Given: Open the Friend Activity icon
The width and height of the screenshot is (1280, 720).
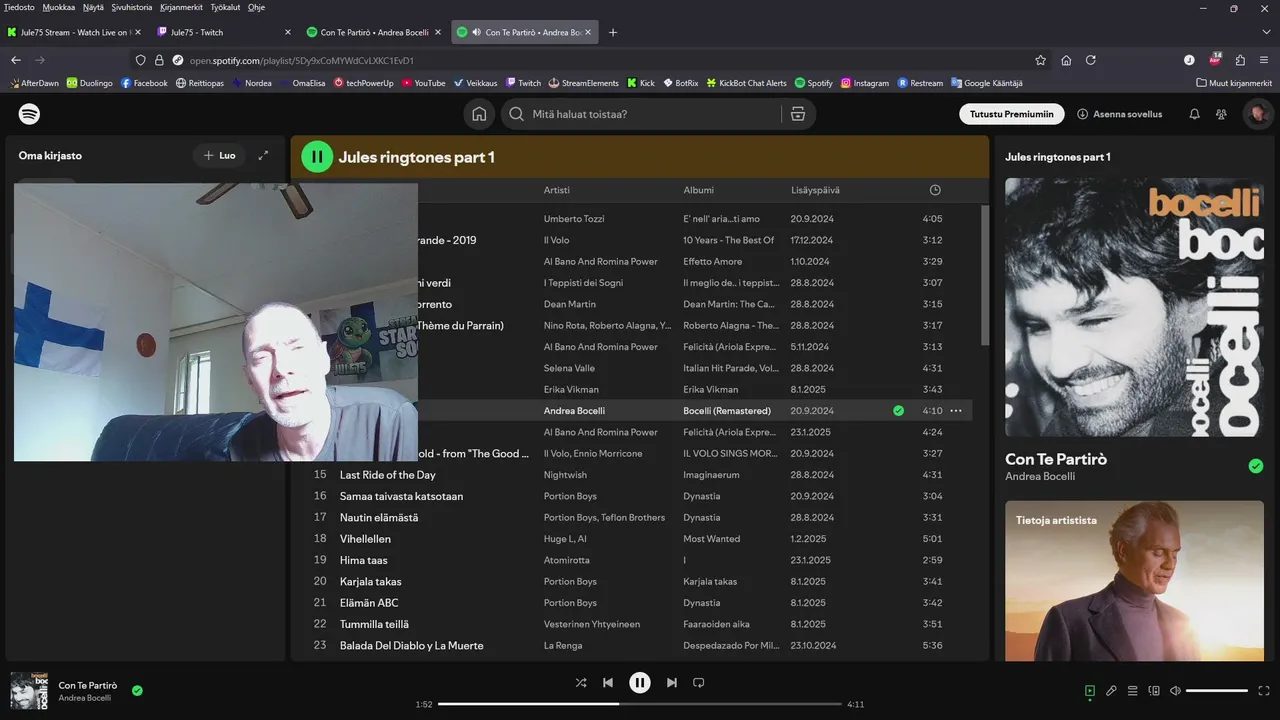Looking at the screenshot, I should (x=1221, y=114).
